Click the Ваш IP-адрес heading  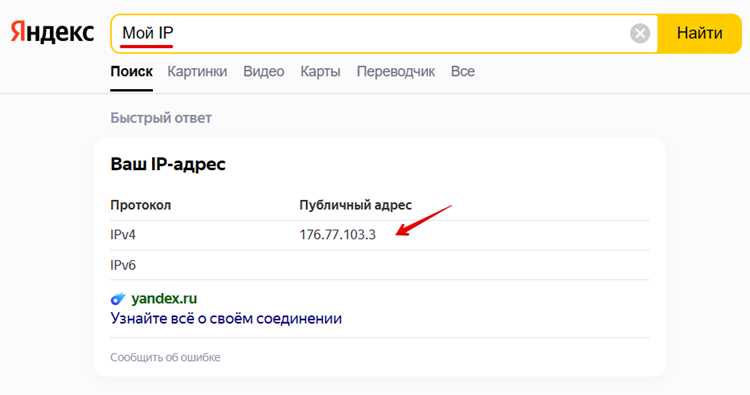point(168,164)
